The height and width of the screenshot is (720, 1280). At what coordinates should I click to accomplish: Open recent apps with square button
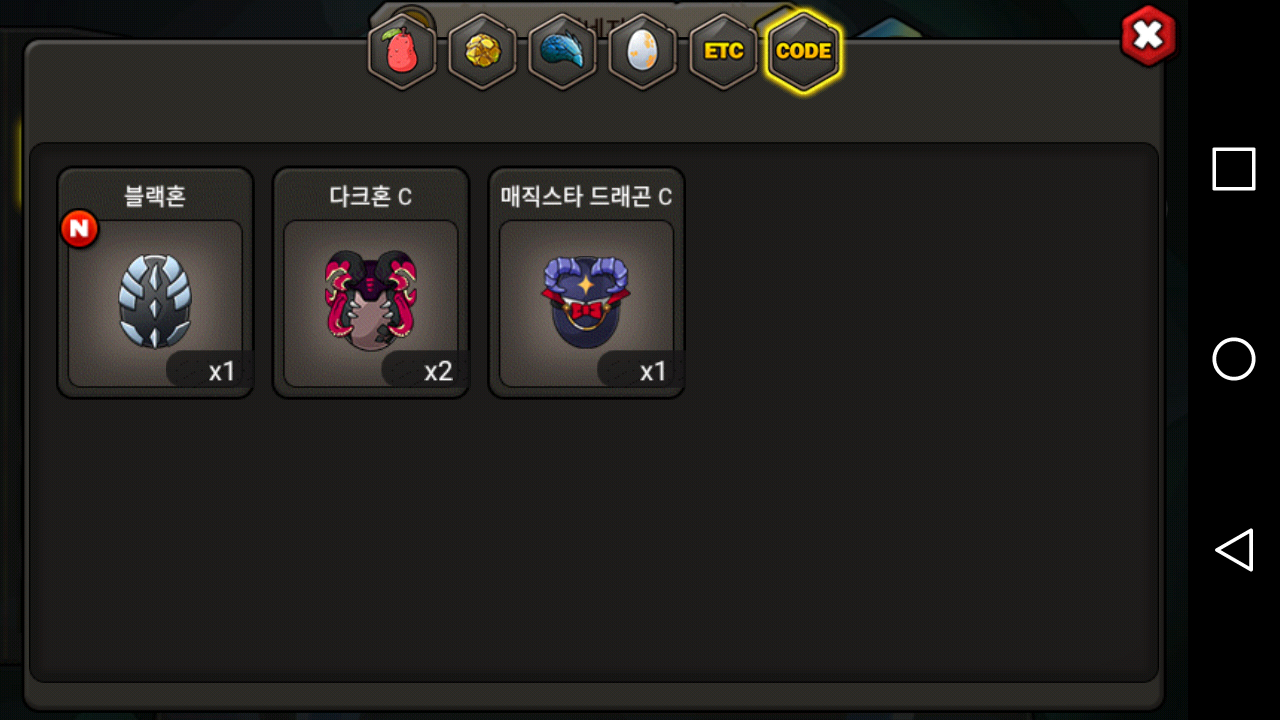(1234, 169)
